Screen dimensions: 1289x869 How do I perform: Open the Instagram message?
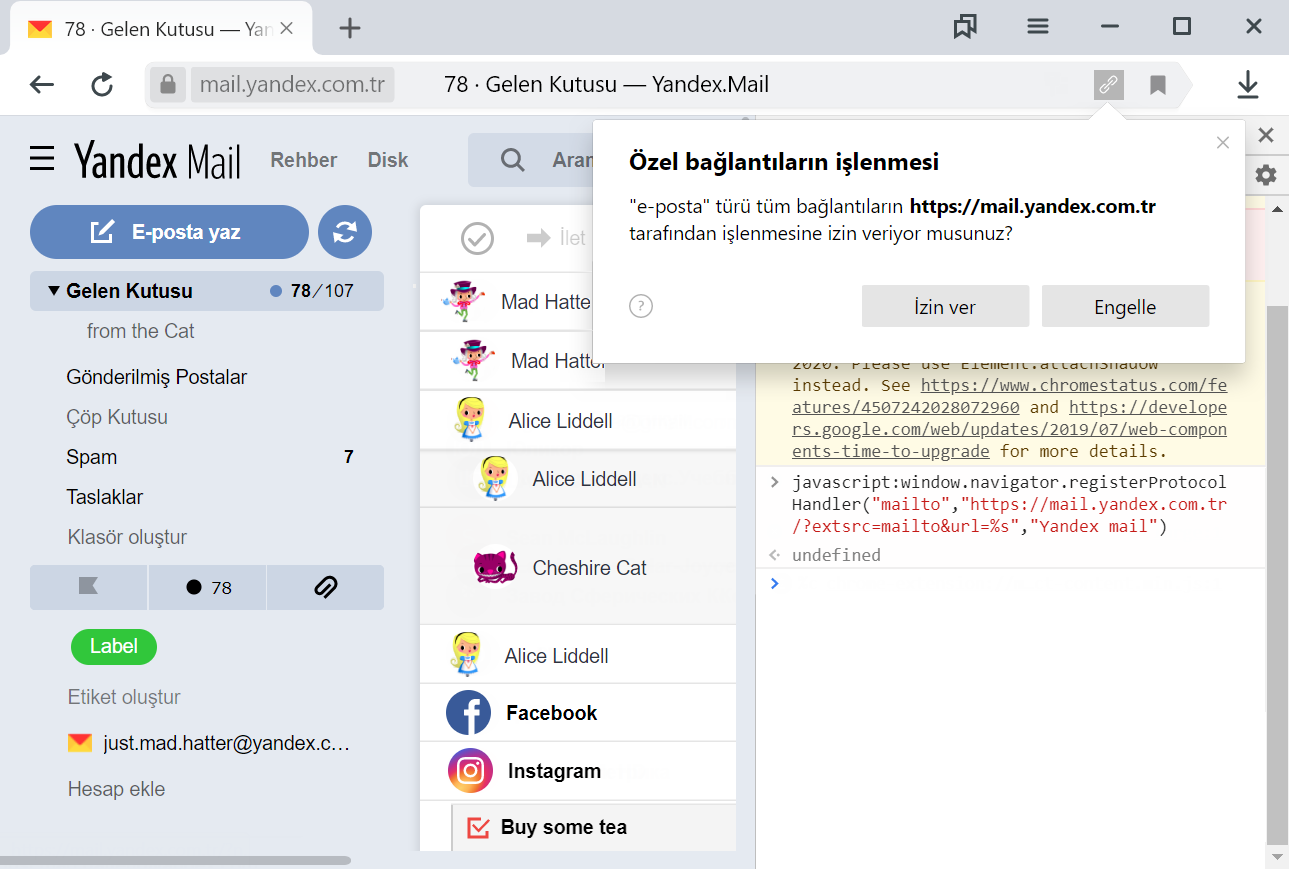click(x=578, y=771)
